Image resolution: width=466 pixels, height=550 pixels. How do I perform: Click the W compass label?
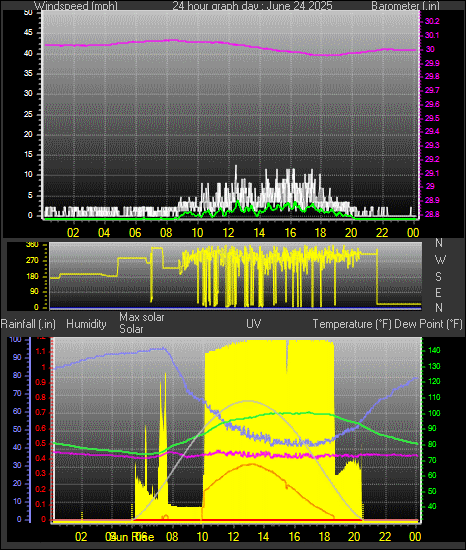tap(440, 260)
